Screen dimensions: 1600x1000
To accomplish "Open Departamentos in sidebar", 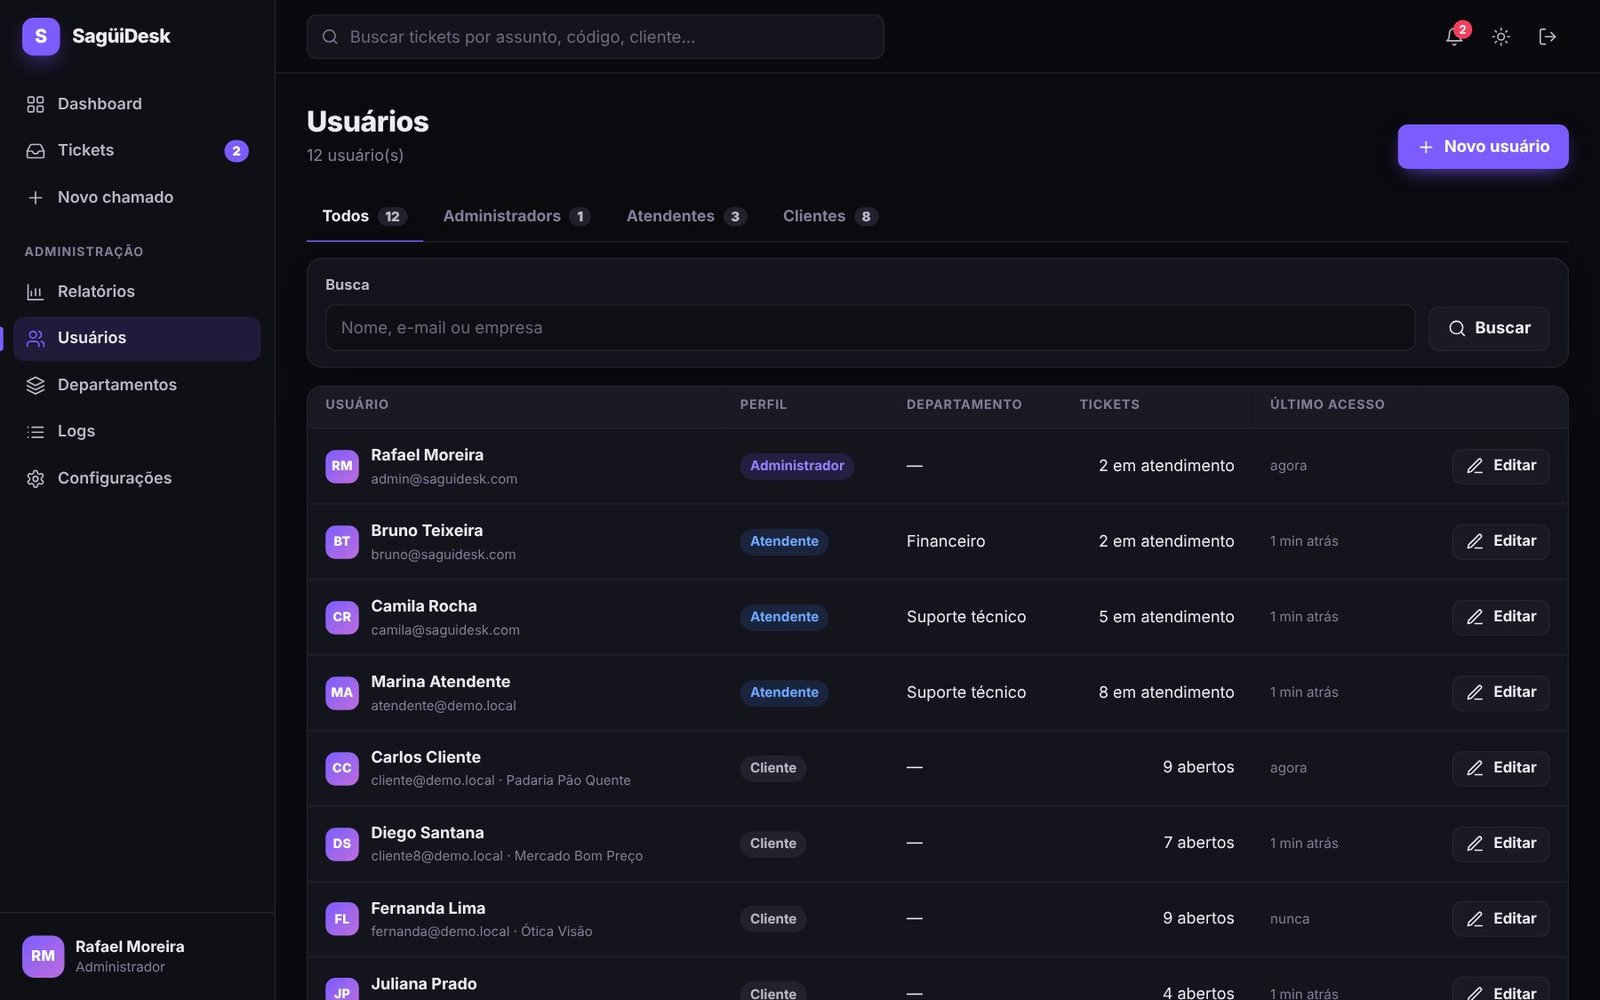I will (x=137, y=385).
